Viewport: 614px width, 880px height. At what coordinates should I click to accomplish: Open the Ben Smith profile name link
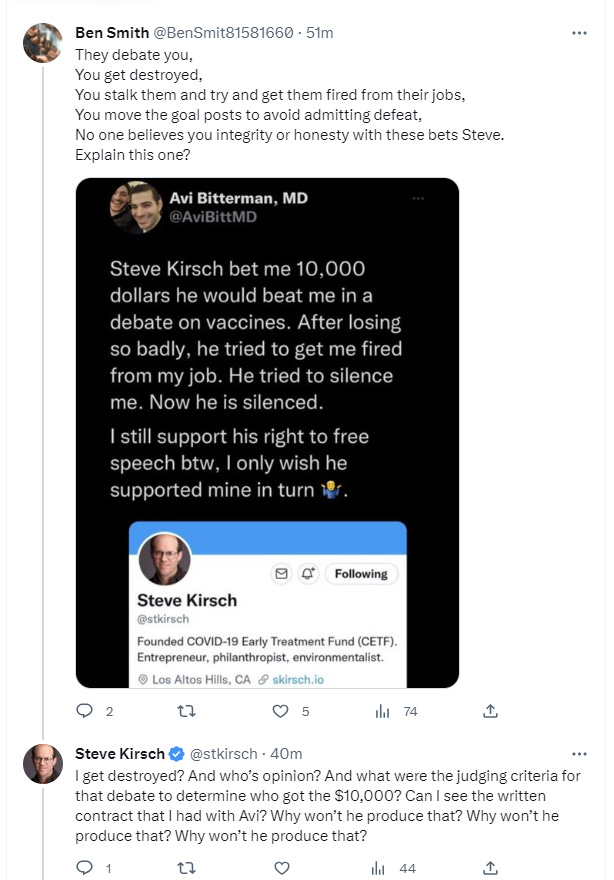111,33
